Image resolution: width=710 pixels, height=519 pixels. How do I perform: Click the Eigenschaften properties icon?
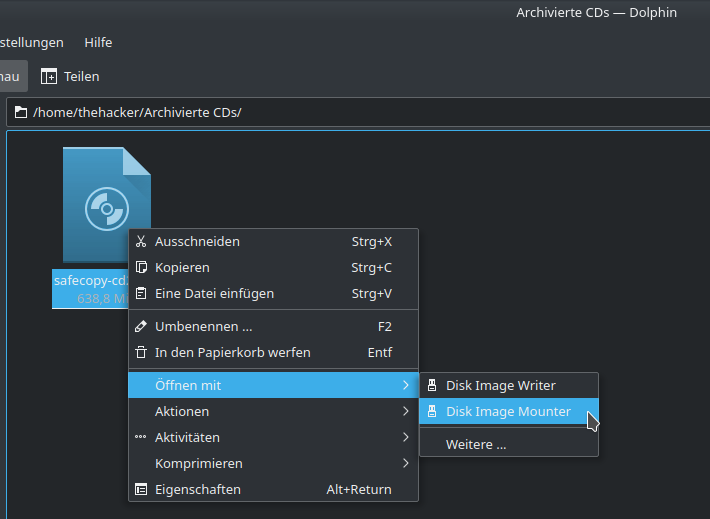pos(141,489)
